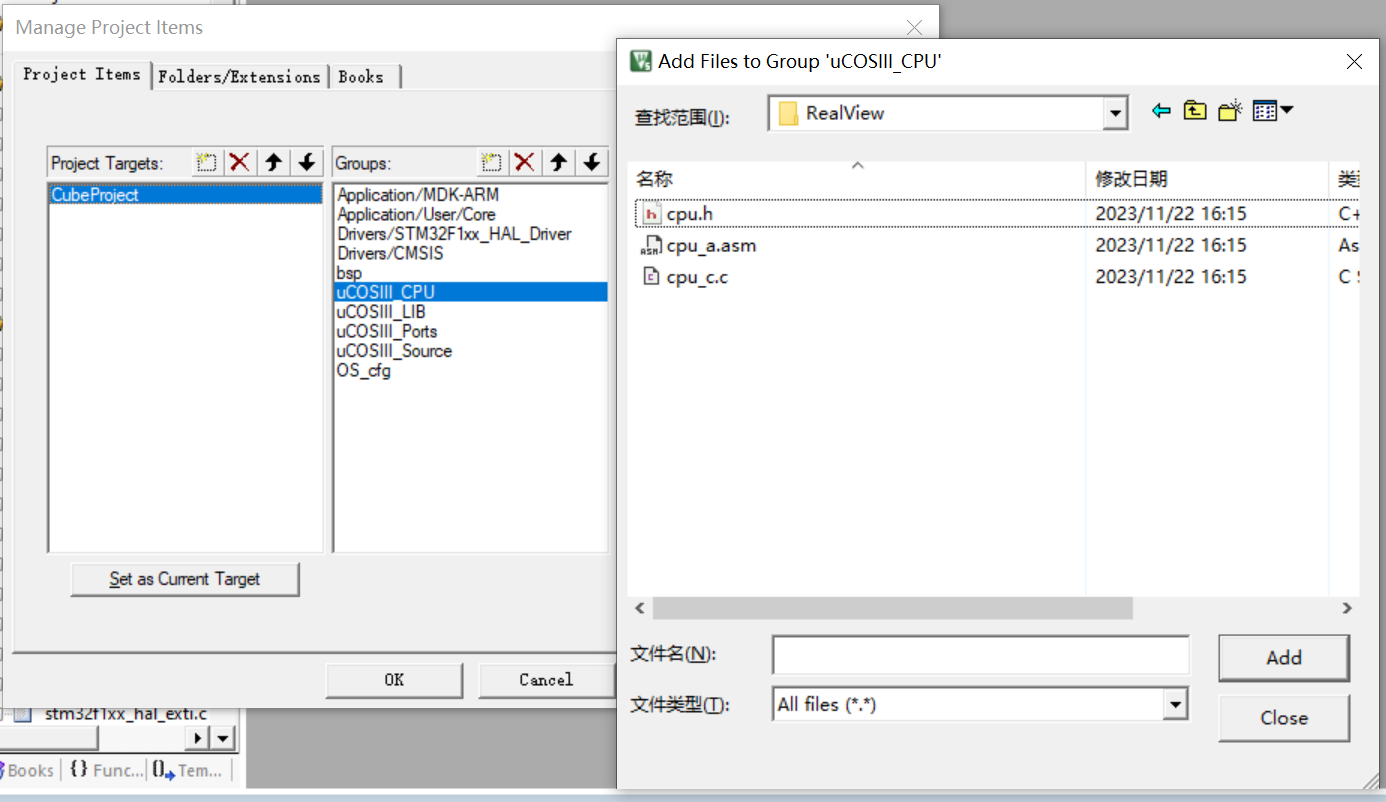Viewport: 1386px width, 802px height.
Task: Open dropdown arrow in bottom-left project pane
Action: 223,738
